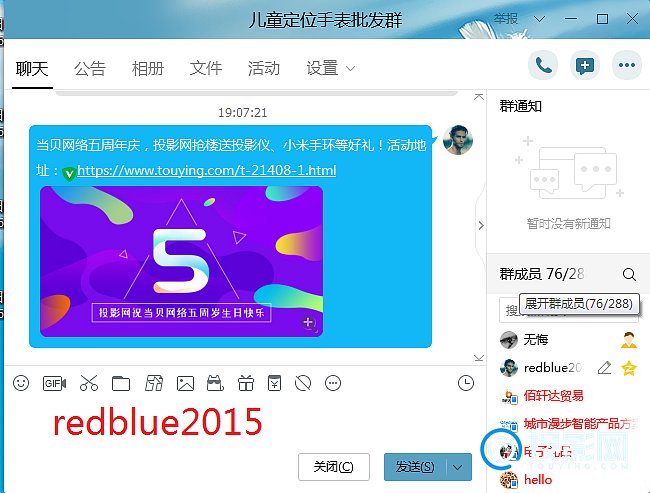Open the 公告 tab

[90, 68]
